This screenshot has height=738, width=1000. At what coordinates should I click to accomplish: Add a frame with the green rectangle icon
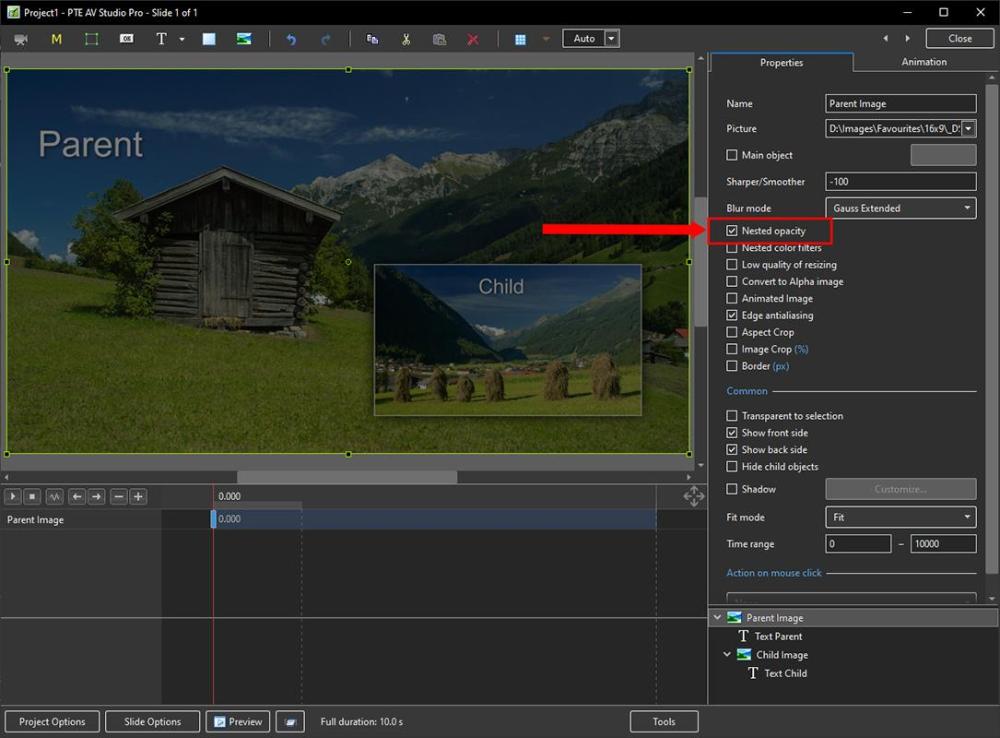pos(91,39)
